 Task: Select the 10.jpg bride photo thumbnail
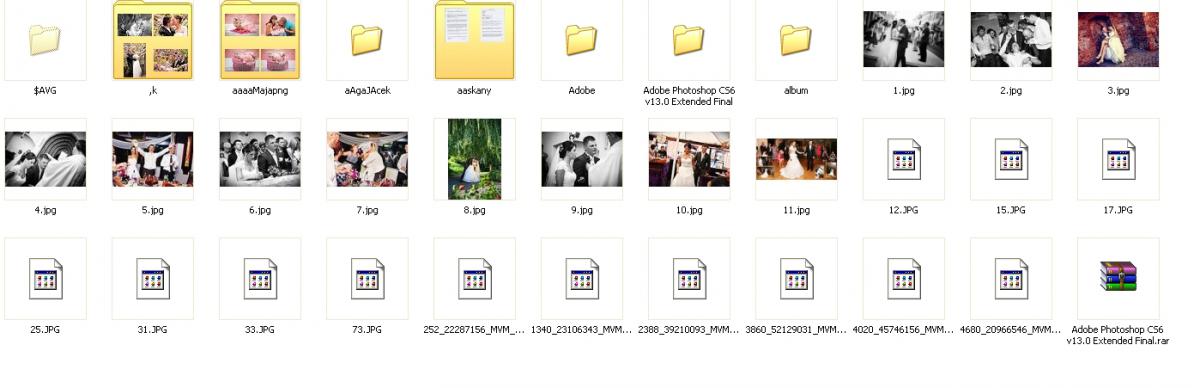(x=689, y=159)
